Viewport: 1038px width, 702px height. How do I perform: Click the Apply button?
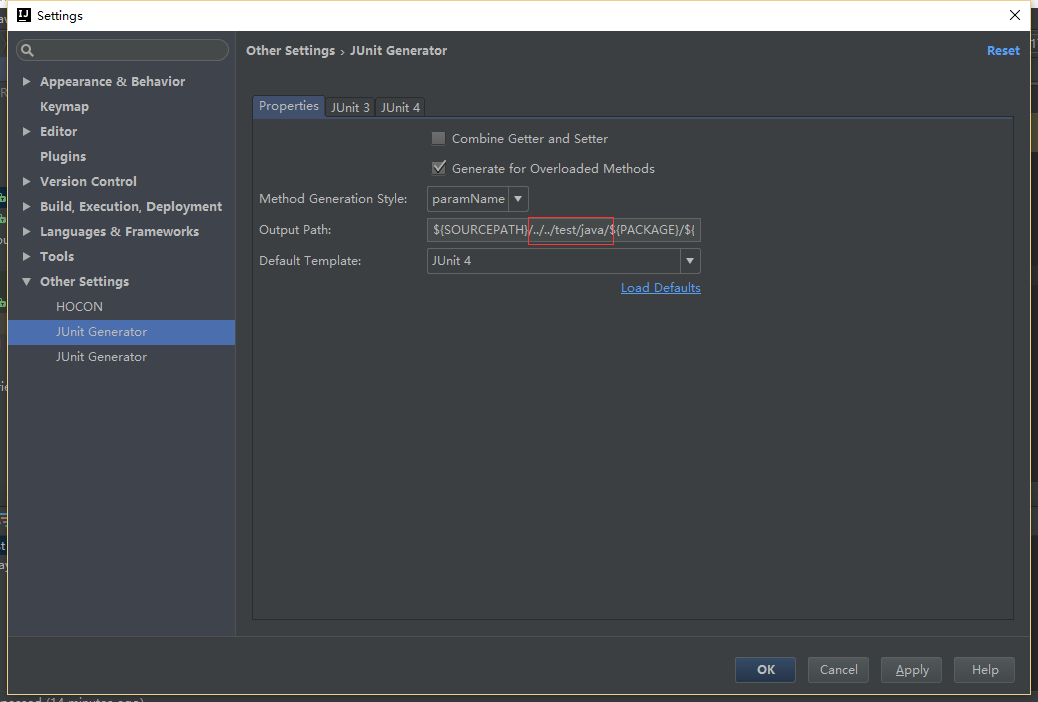(x=912, y=670)
